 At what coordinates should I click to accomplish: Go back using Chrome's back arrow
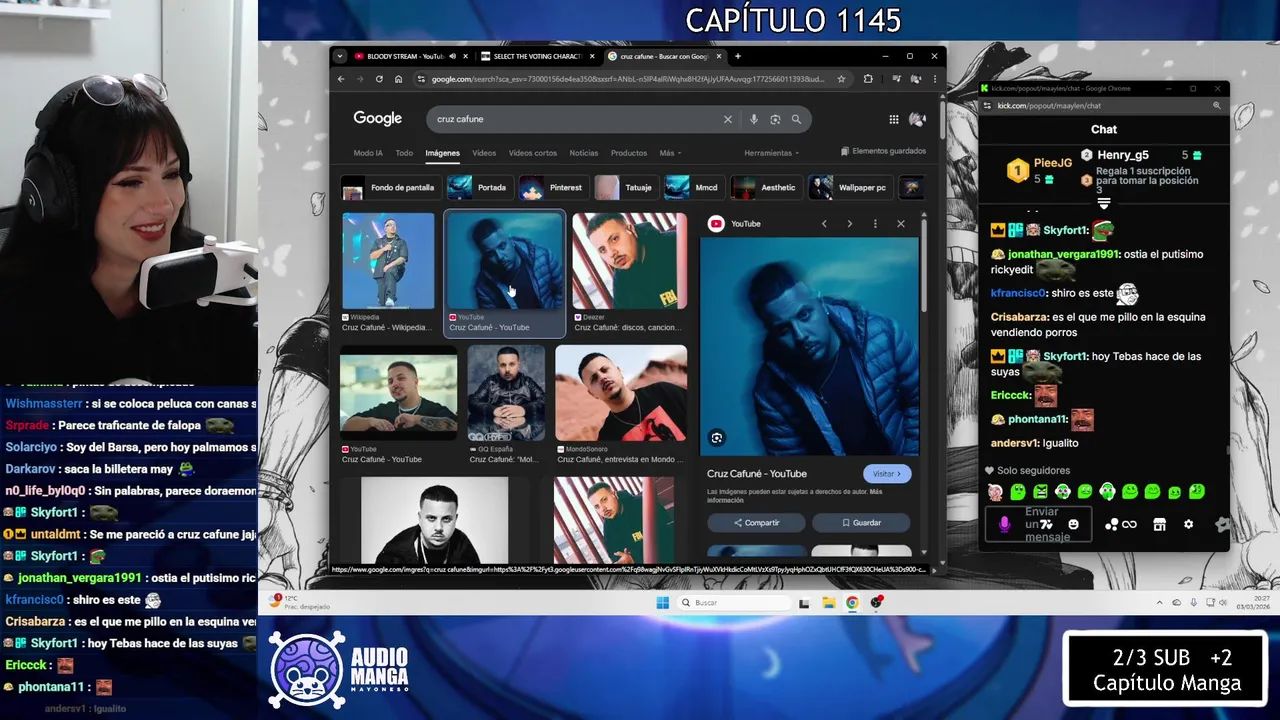pyautogui.click(x=341, y=79)
